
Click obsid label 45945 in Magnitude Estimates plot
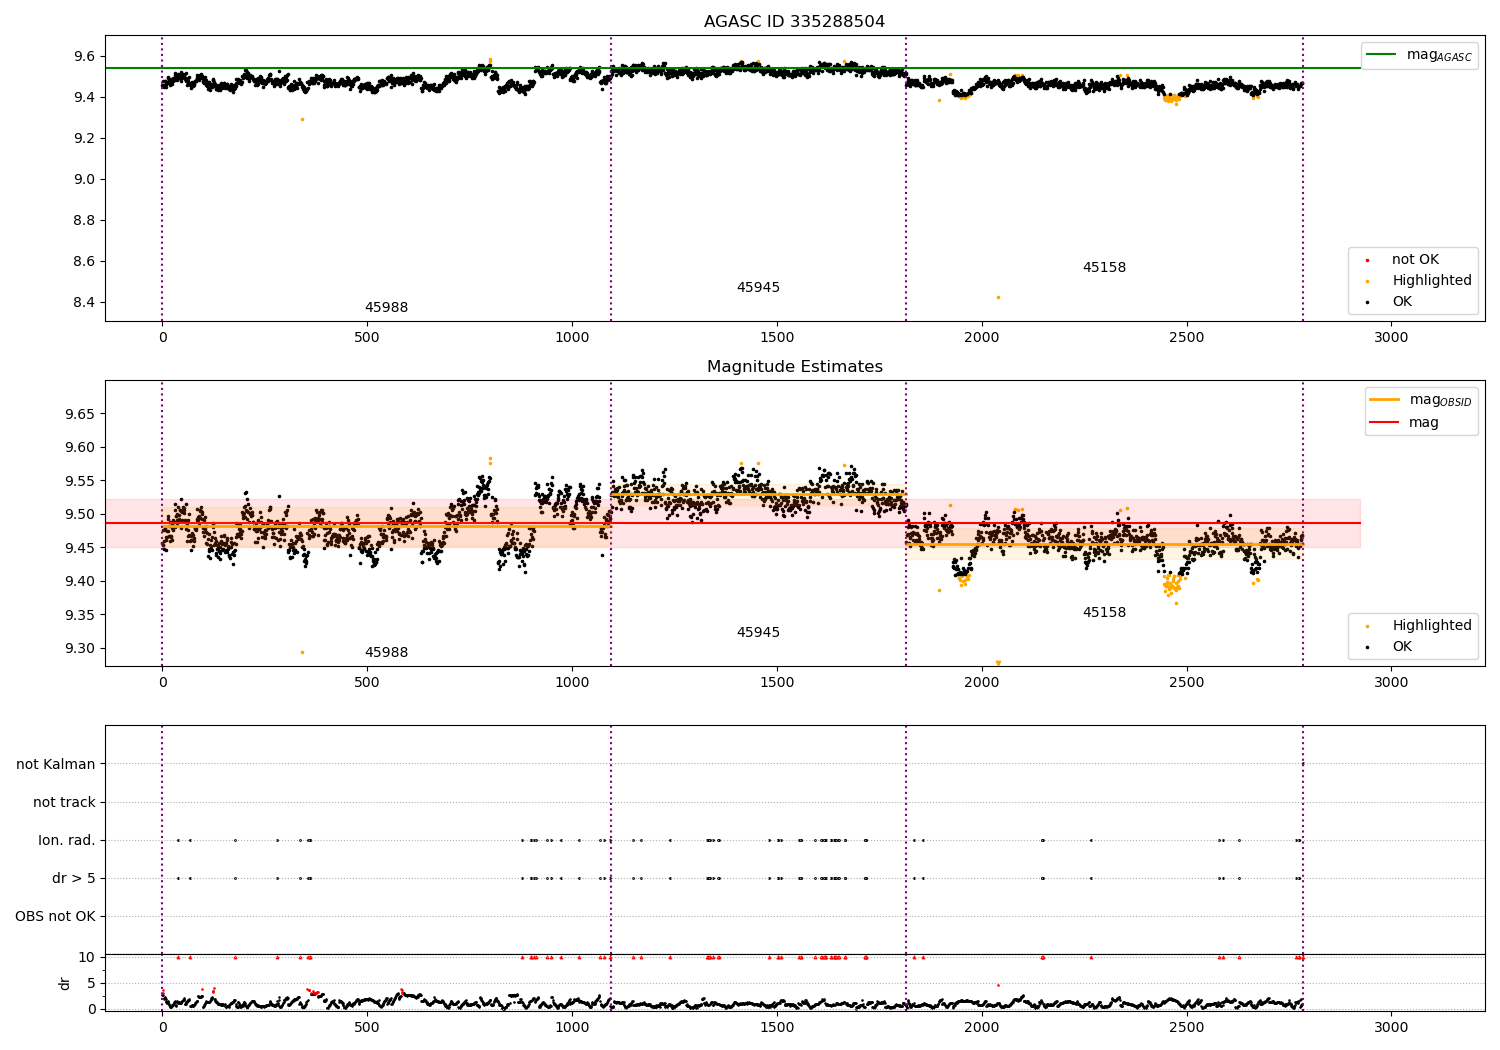click(x=758, y=633)
